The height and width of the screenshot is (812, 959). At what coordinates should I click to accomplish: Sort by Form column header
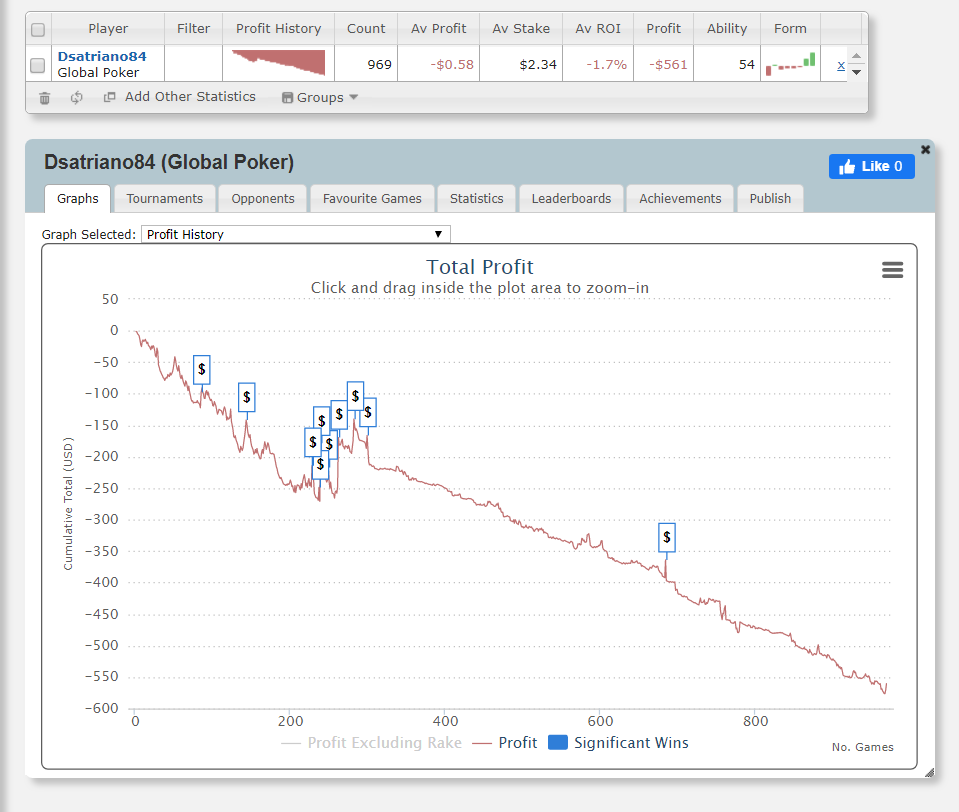pos(790,29)
